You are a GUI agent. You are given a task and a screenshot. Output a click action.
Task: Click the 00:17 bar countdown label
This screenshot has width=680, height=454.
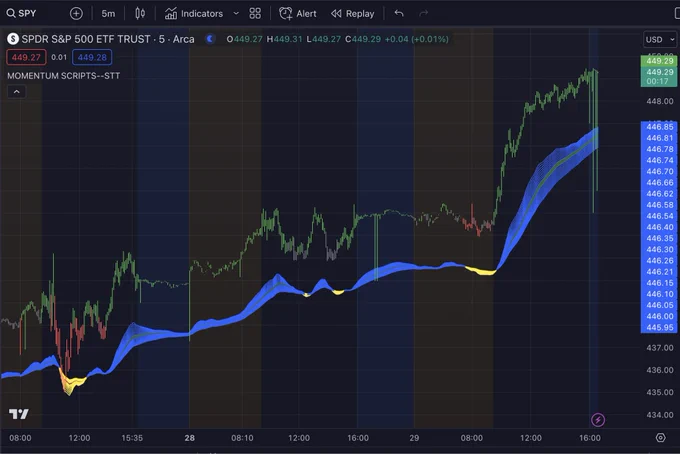pos(657,81)
